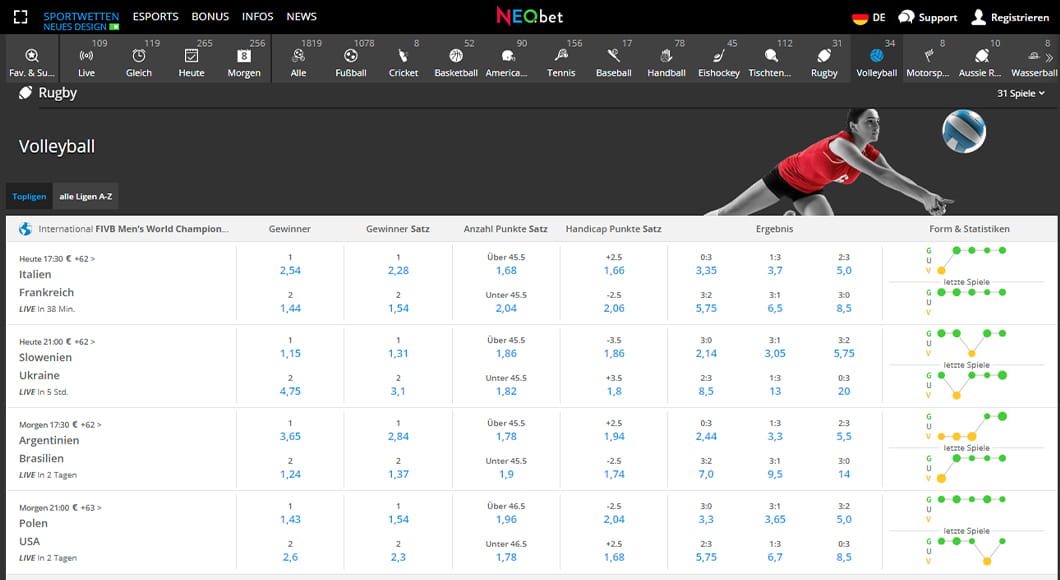Open the INFOS menu item

258,16
